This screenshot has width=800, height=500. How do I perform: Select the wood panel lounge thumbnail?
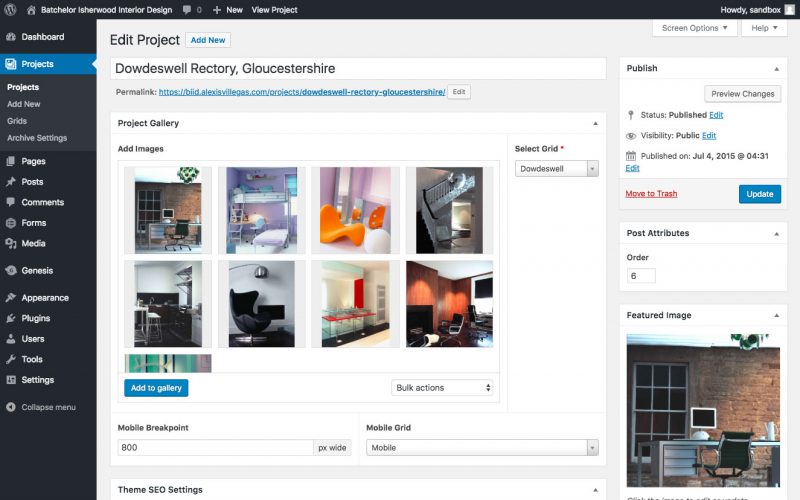[449, 304]
